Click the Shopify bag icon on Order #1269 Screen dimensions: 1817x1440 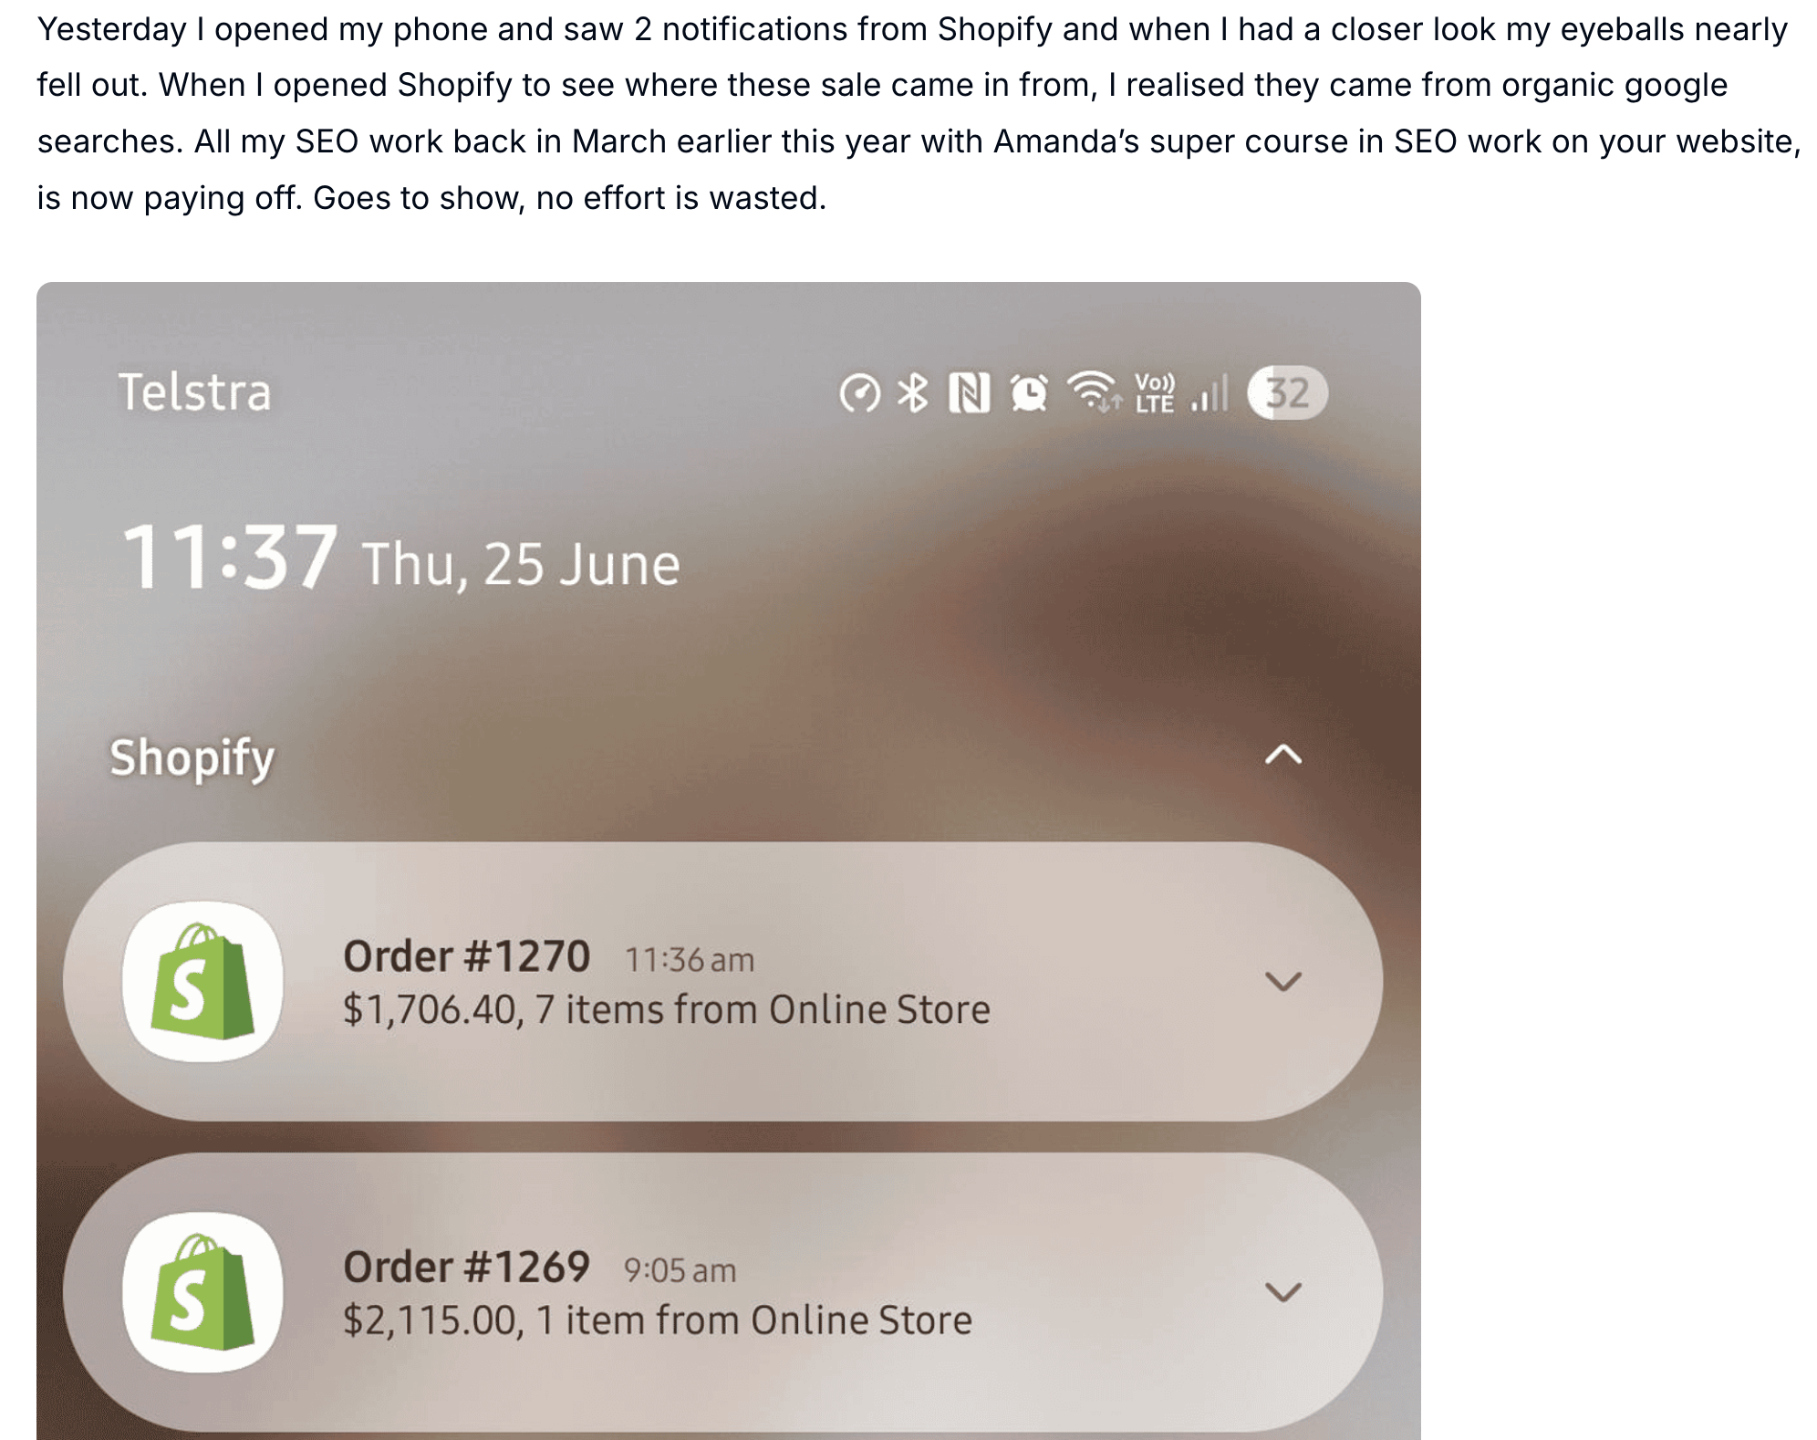click(x=203, y=1292)
